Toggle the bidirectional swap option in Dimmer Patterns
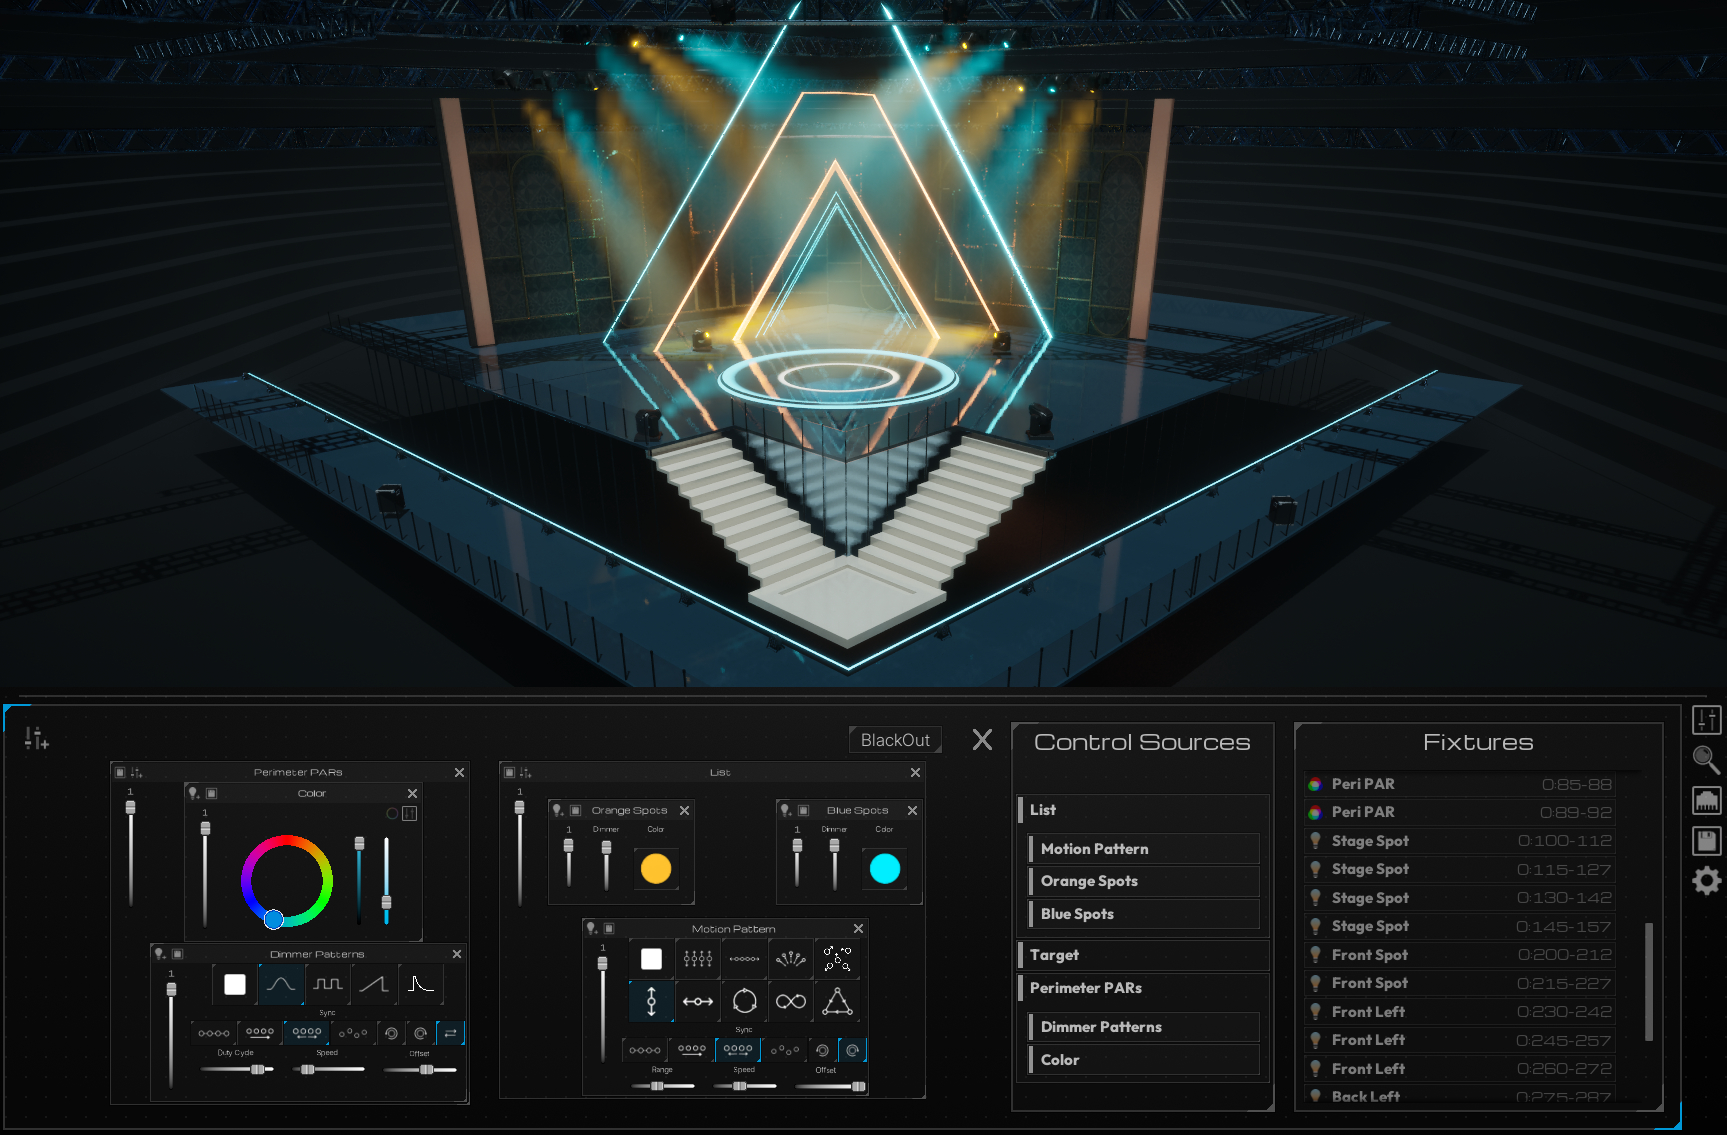1727x1135 pixels. [451, 1033]
